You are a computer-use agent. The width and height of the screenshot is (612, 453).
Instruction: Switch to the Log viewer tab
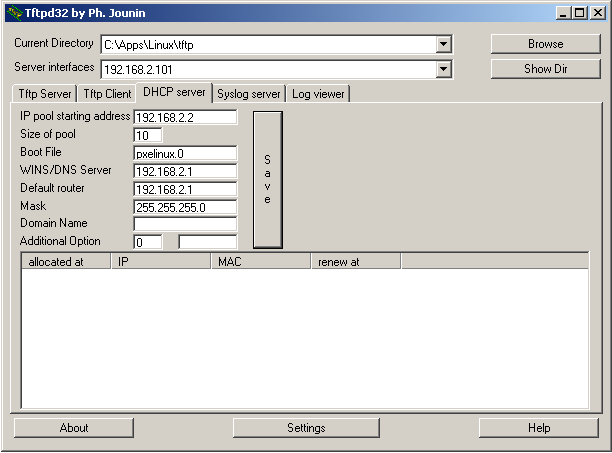(x=318, y=94)
